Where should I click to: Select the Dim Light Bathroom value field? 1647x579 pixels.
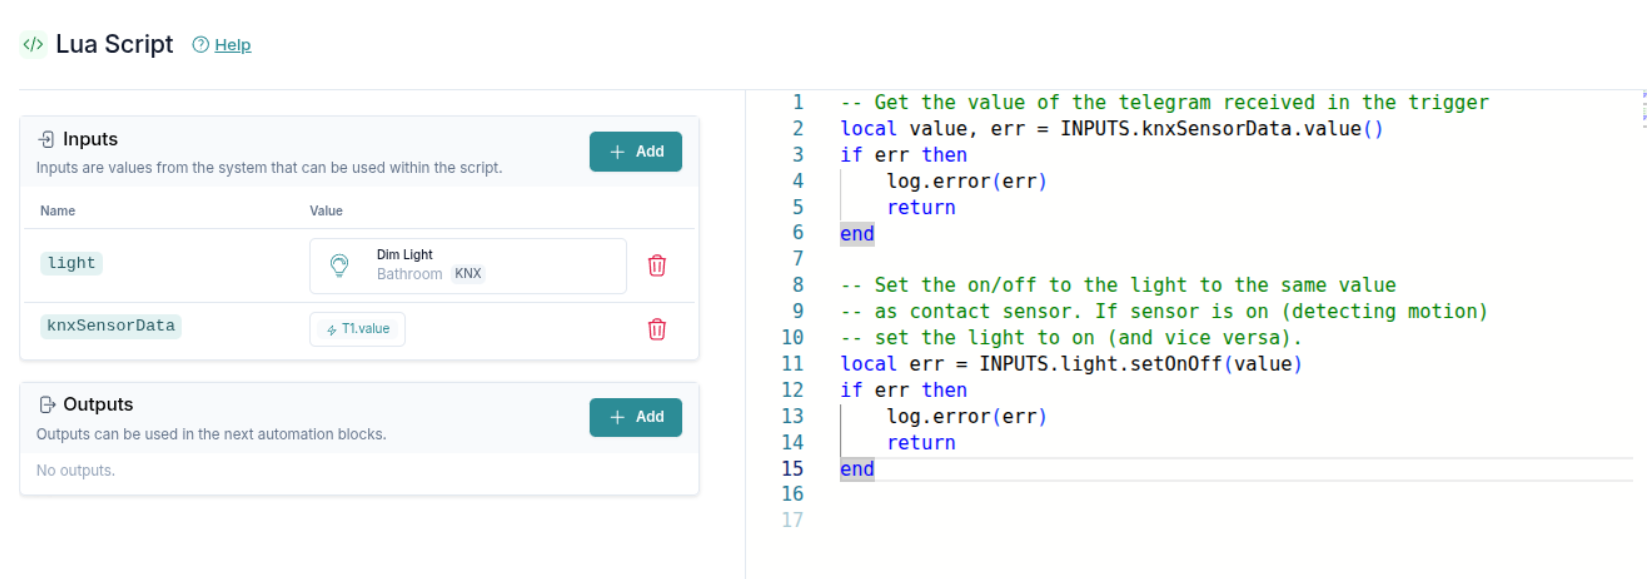(x=467, y=265)
